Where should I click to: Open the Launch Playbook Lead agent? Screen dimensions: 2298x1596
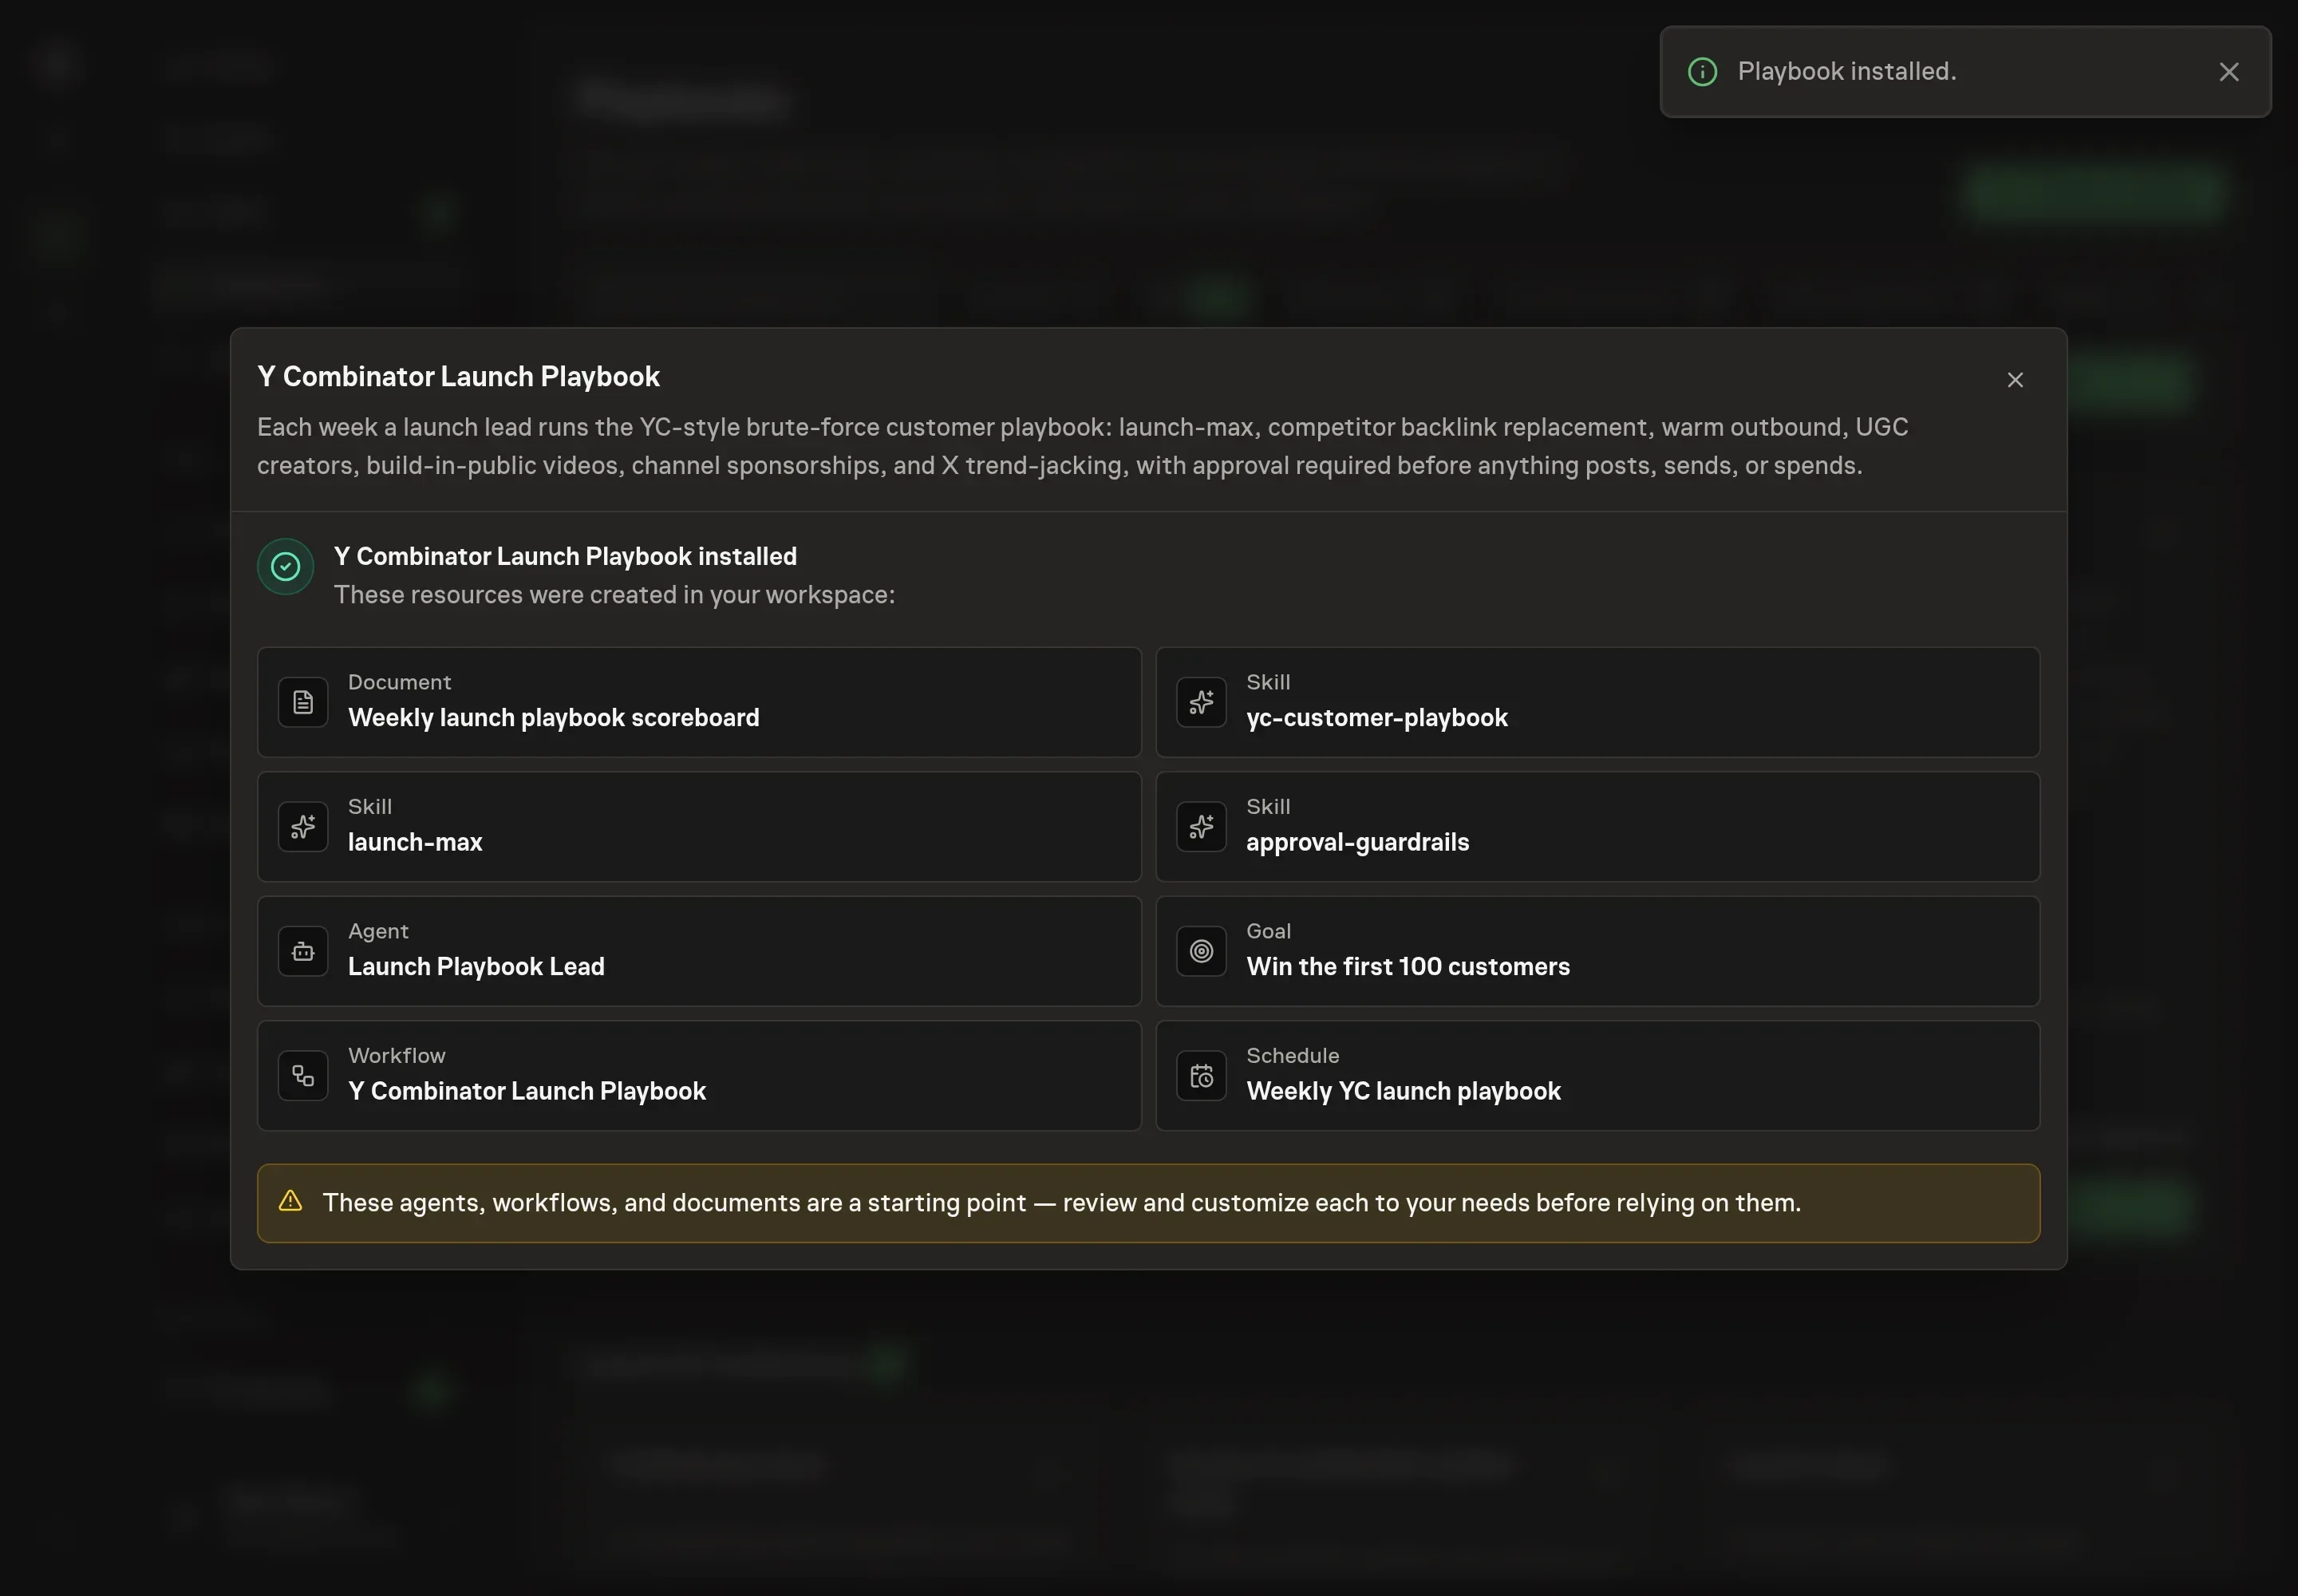[x=699, y=951]
